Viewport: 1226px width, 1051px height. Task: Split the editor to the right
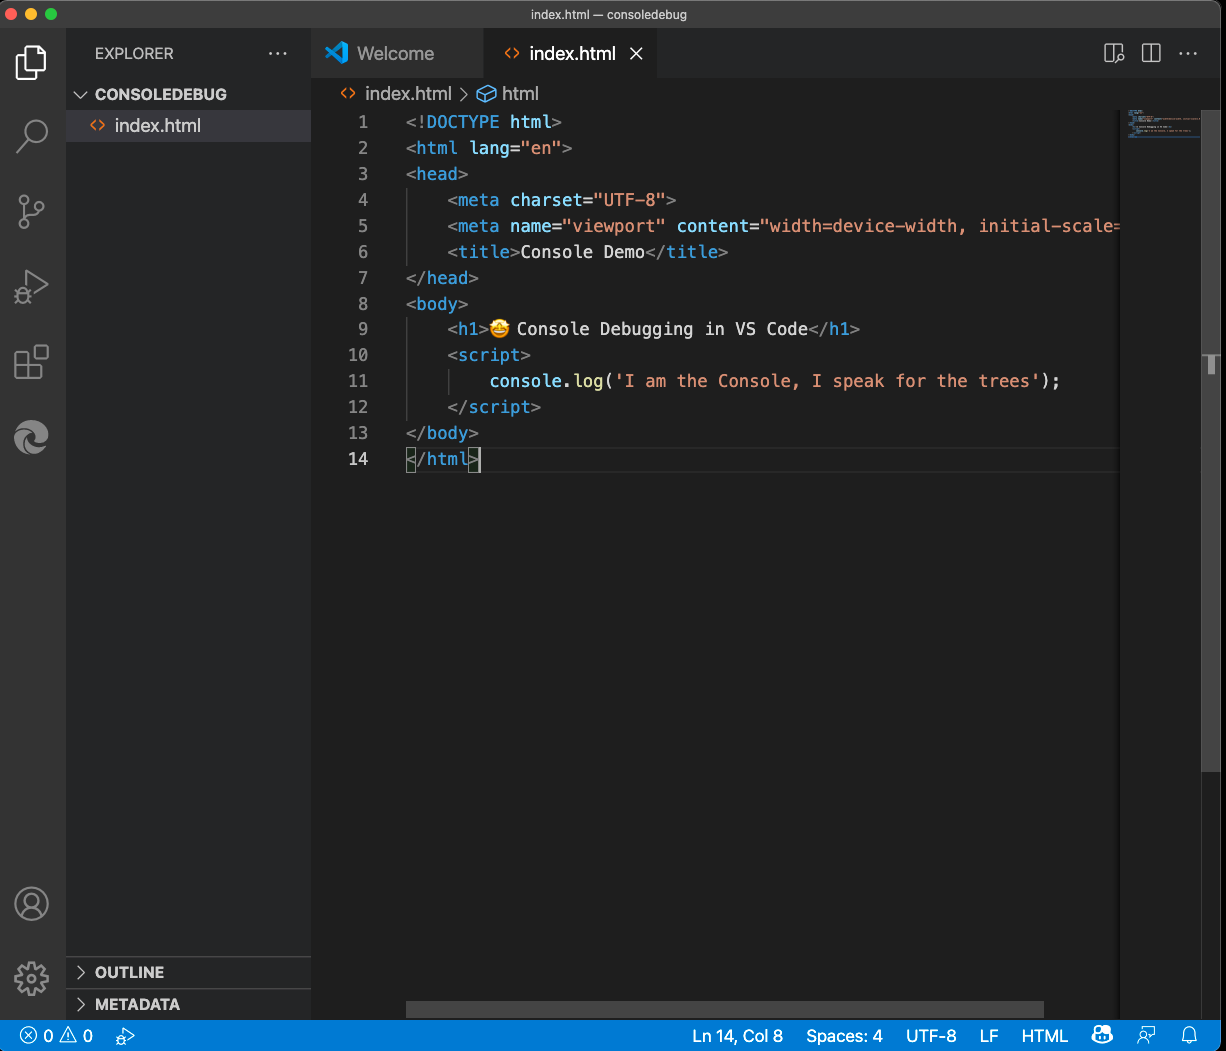(x=1151, y=53)
